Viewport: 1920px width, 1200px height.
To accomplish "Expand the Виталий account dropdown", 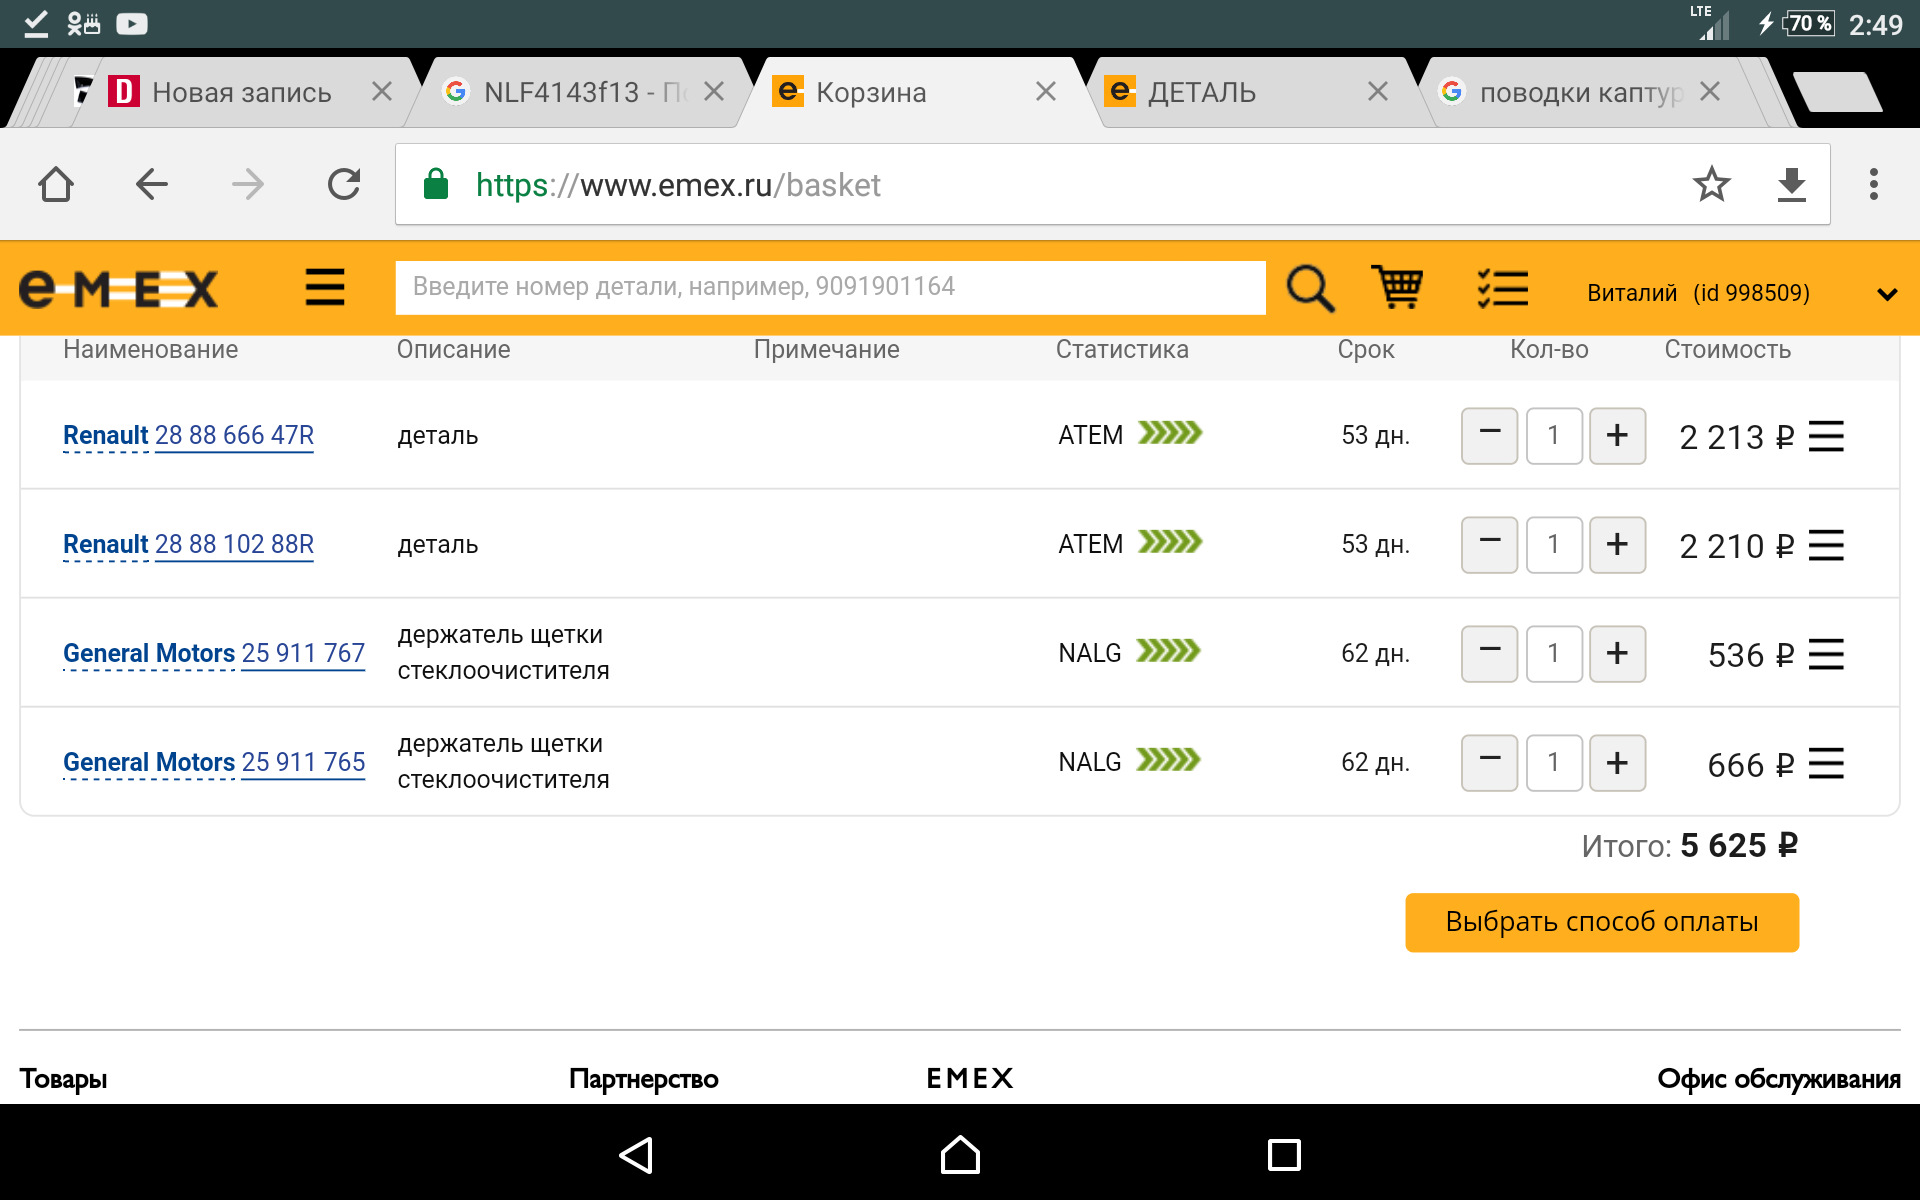I will pyautogui.click(x=1886, y=294).
